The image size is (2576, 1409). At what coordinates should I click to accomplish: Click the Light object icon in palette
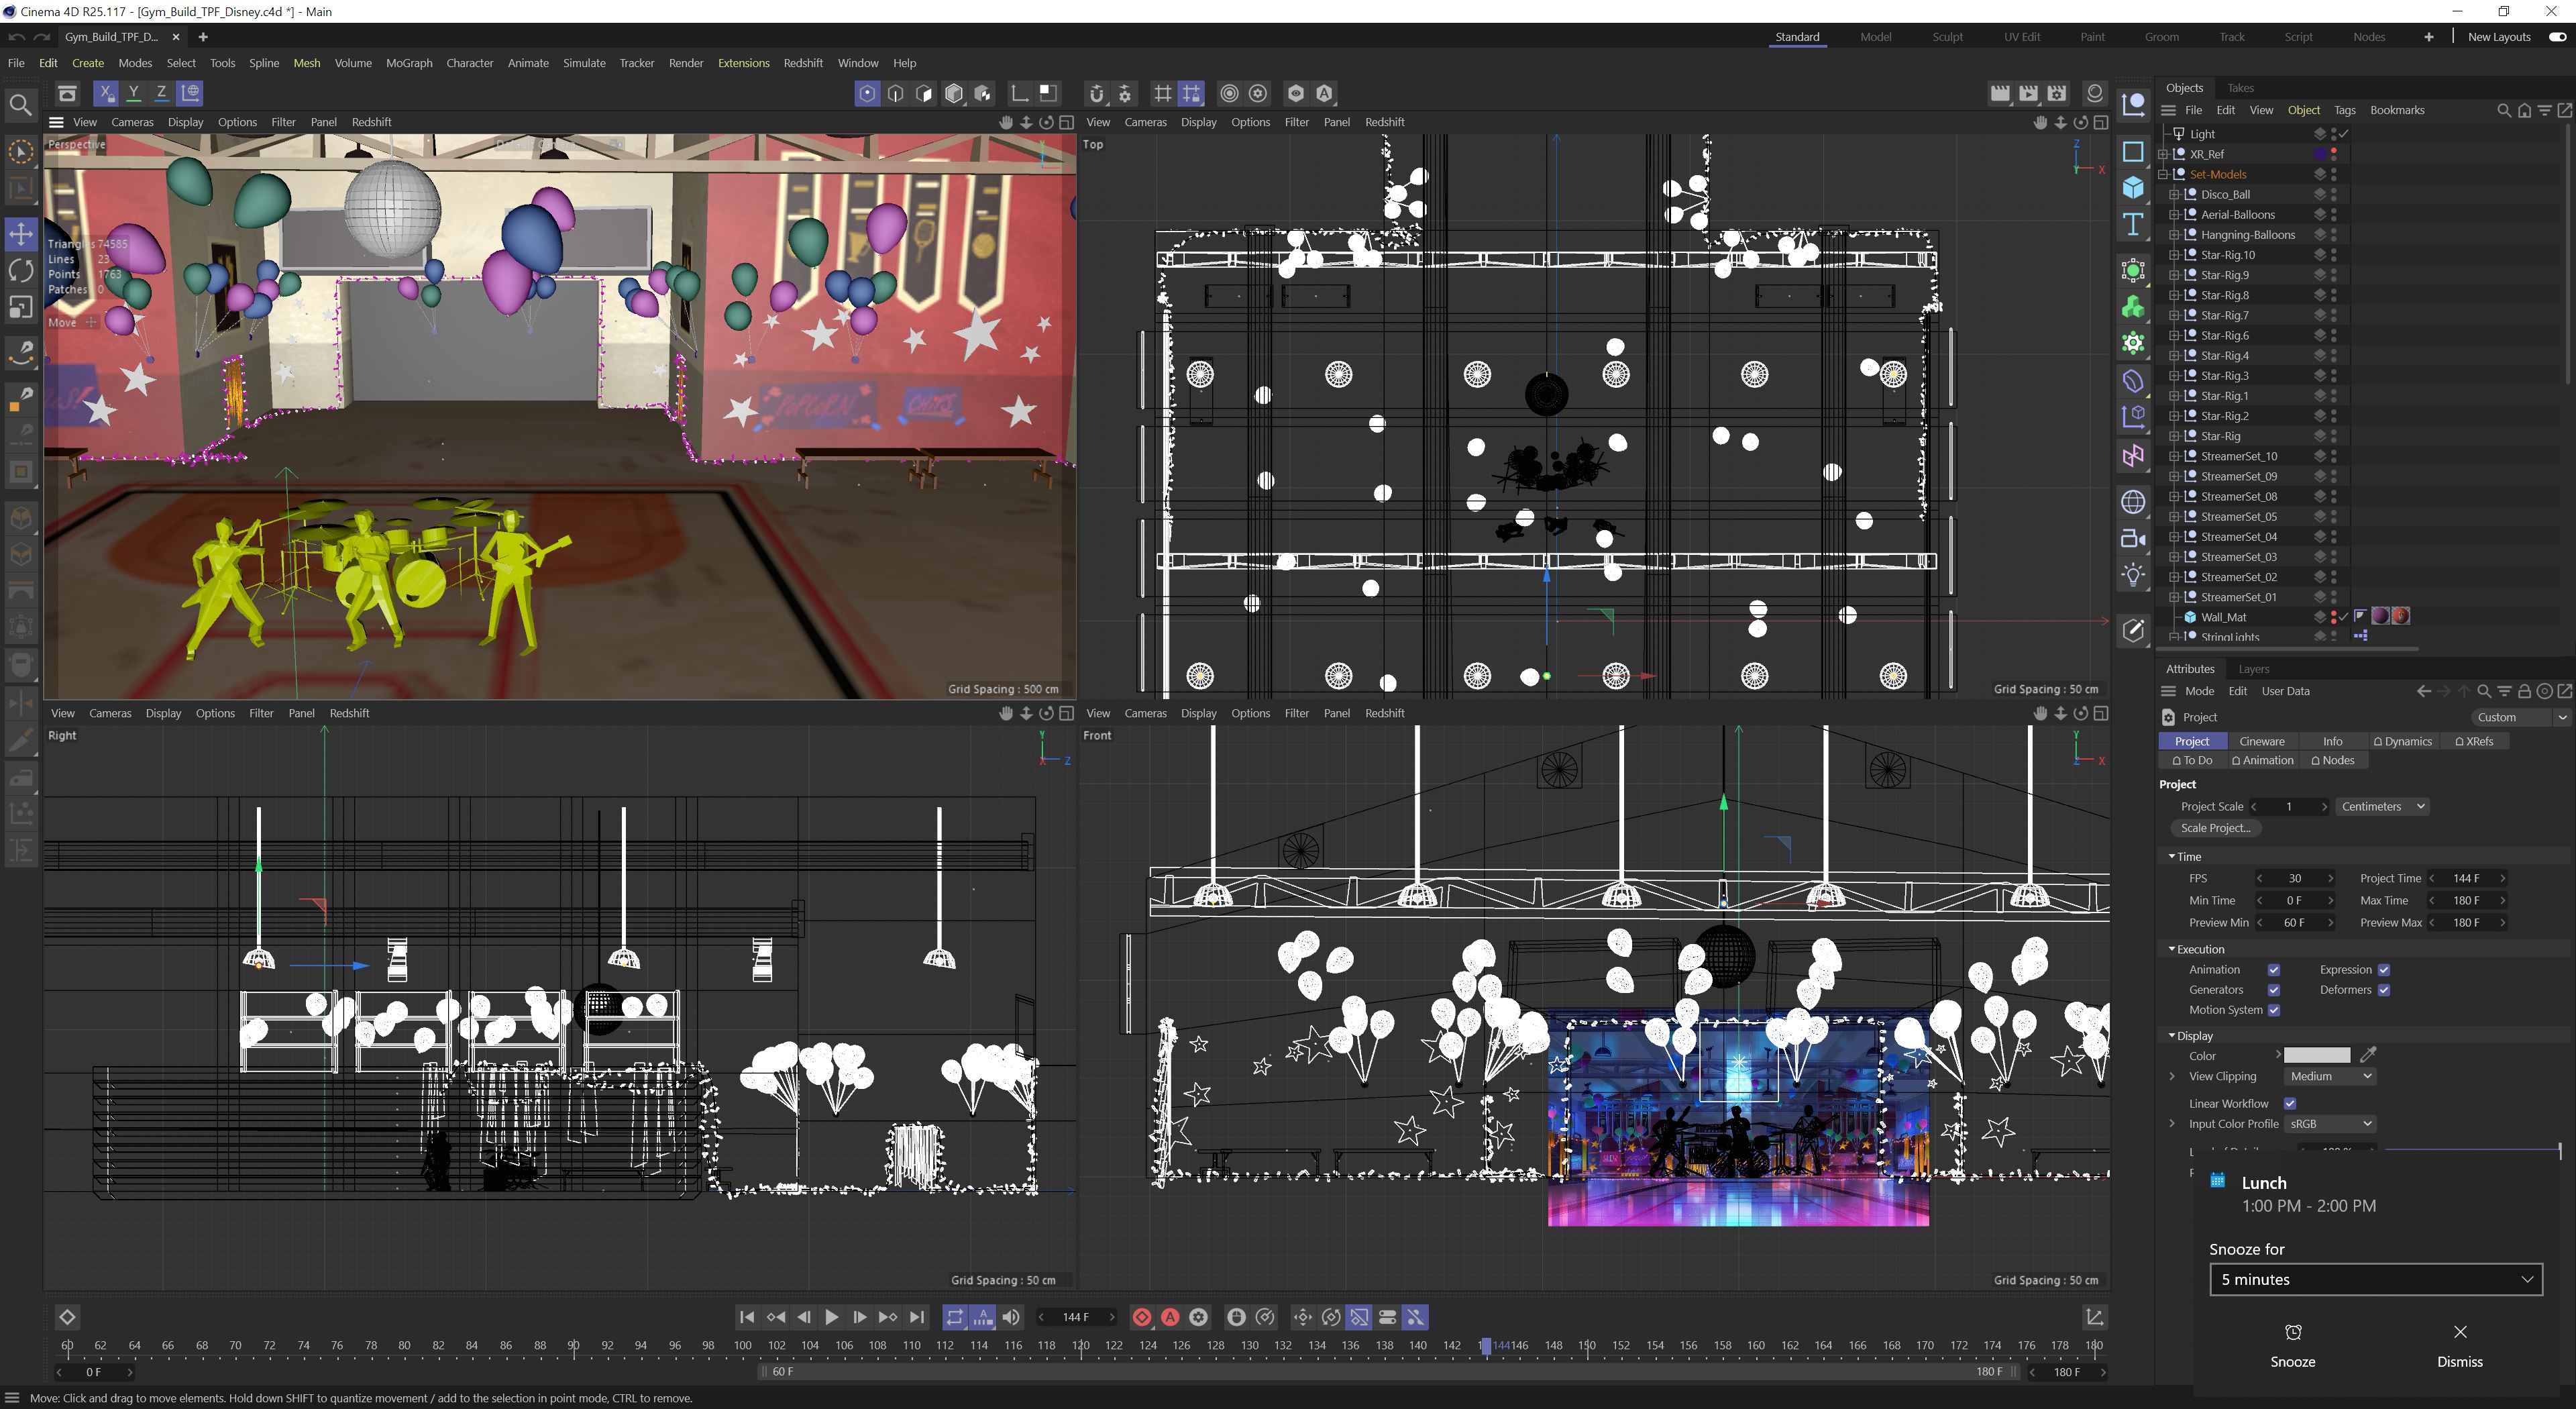(2133, 575)
